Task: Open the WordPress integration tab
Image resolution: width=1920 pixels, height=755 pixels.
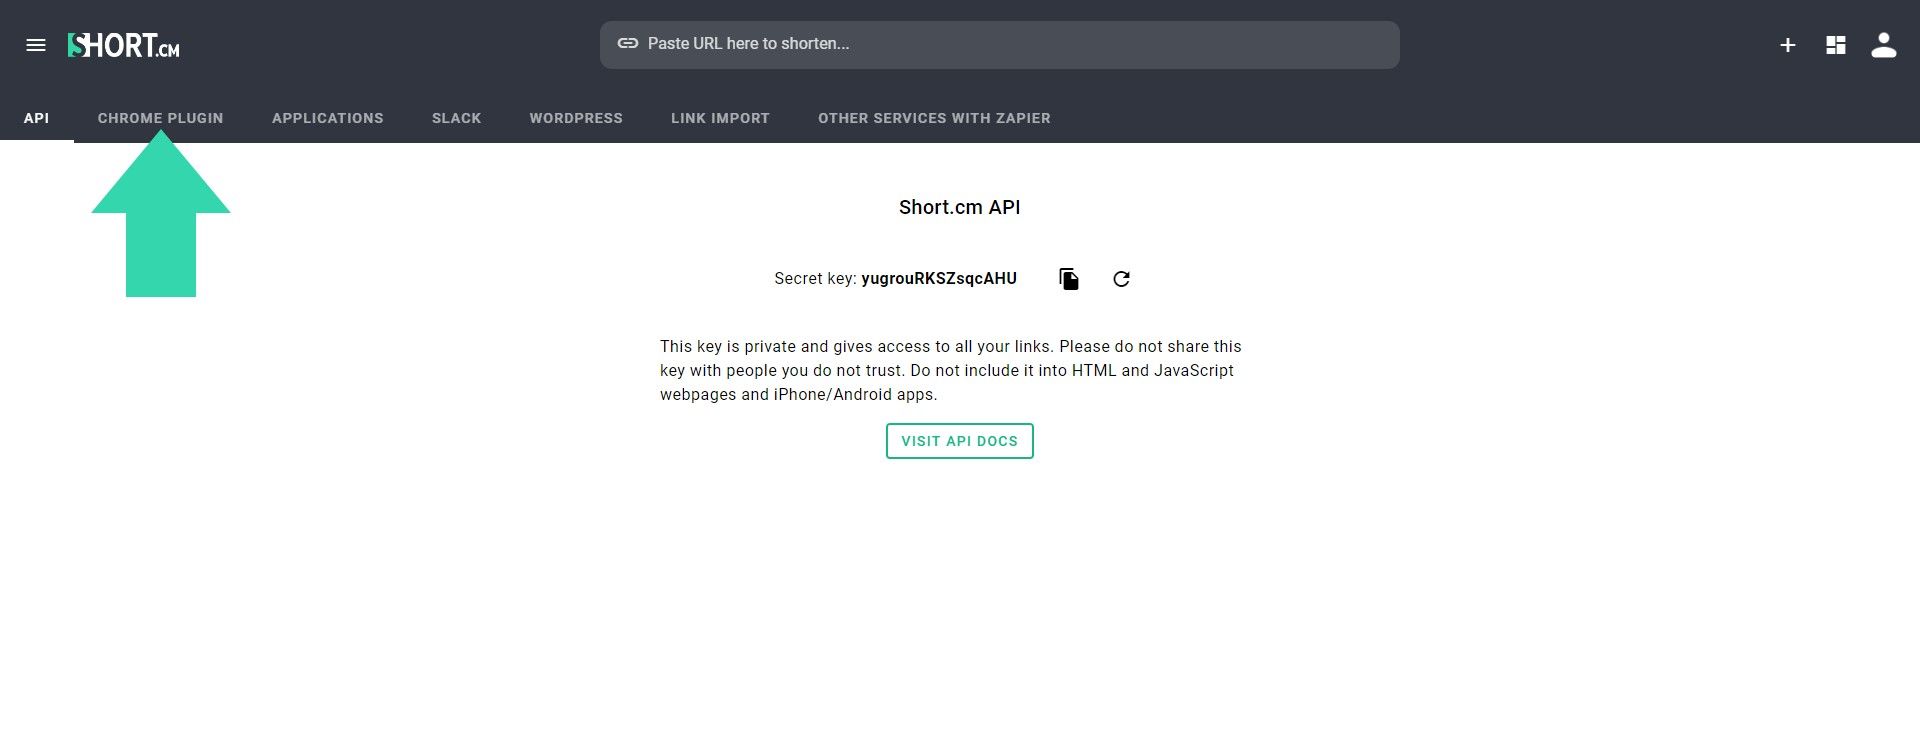Action: click(576, 118)
